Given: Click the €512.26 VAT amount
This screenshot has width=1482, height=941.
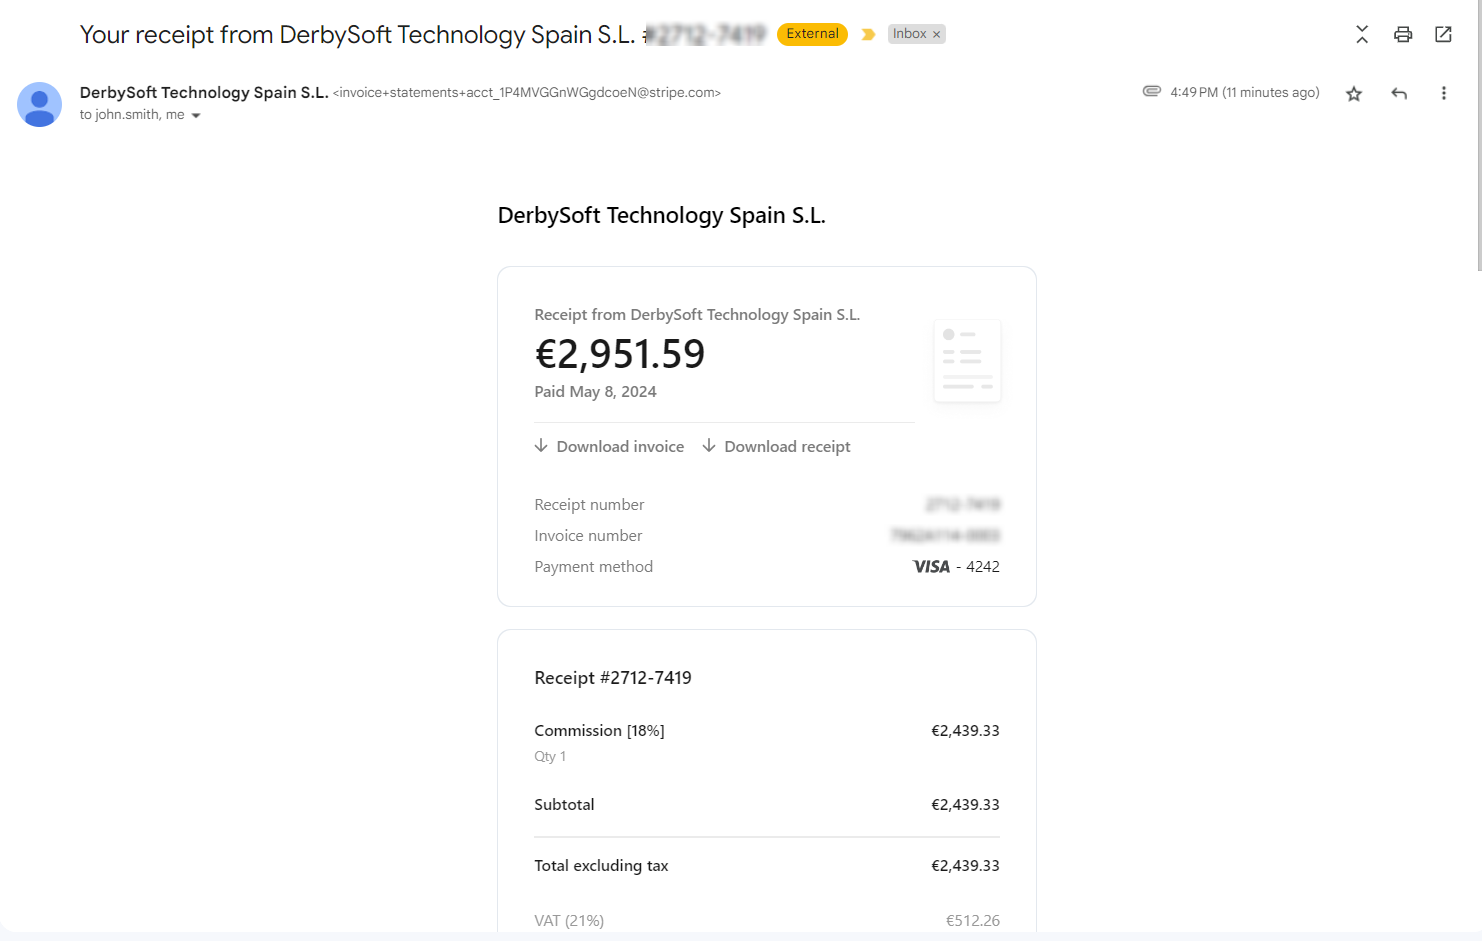Looking at the screenshot, I should point(973,921).
